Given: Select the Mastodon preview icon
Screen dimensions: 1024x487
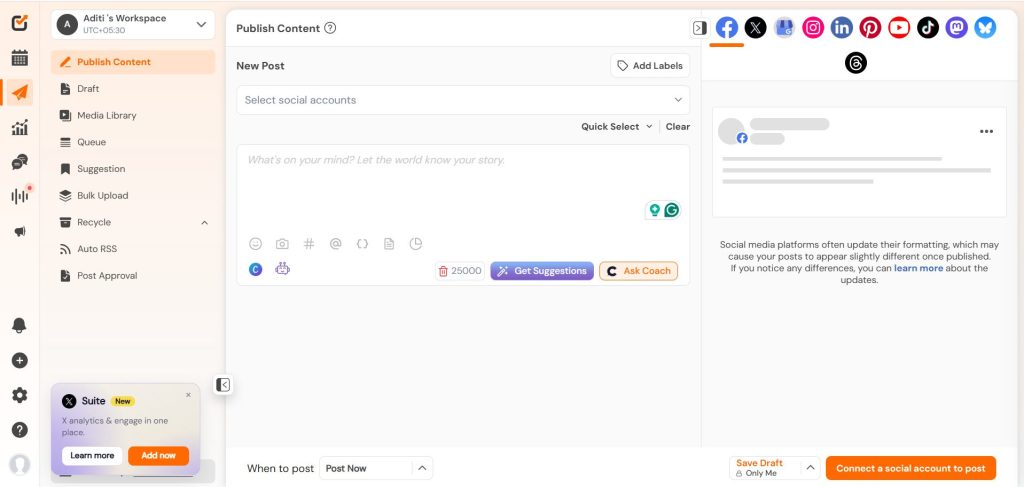Looking at the screenshot, I should click(957, 27).
